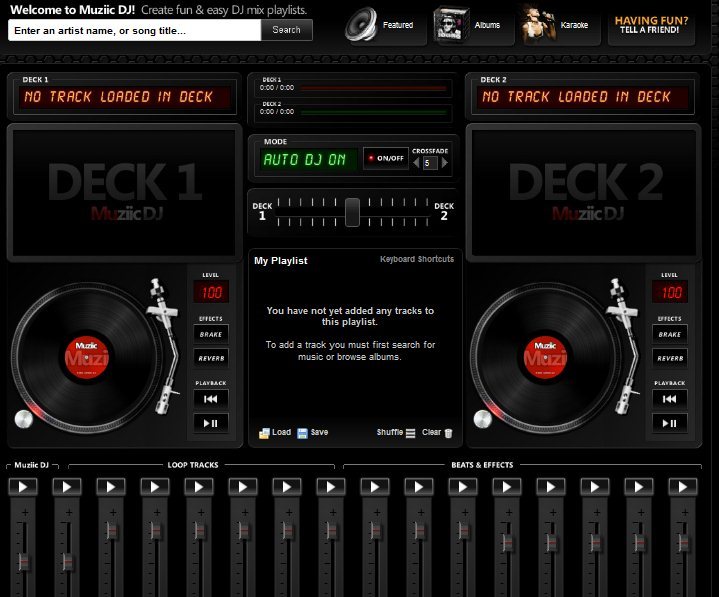
Task: Increase crossfade value with right arrow
Action: point(445,163)
